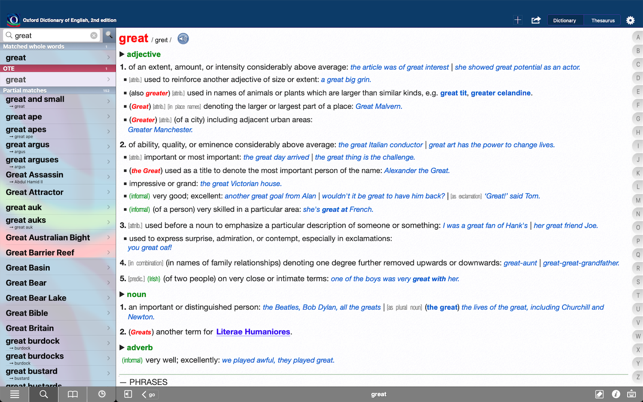Jump to letter H in the index
Image resolution: width=643 pixels, height=402 pixels.
point(638,132)
